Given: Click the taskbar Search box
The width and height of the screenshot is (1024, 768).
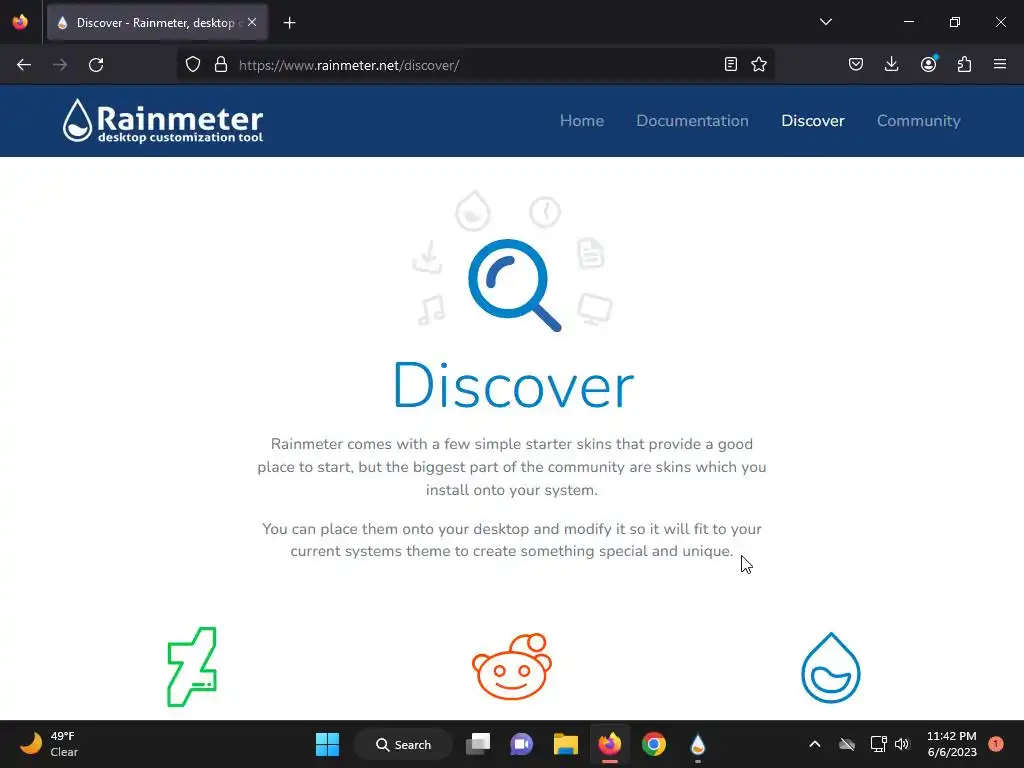Looking at the screenshot, I should point(404,744).
